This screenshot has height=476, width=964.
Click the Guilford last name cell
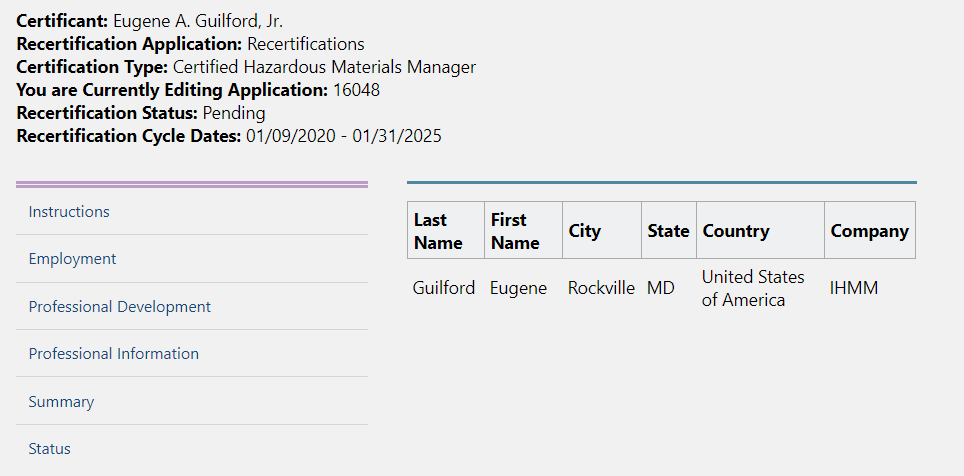click(x=444, y=288)
